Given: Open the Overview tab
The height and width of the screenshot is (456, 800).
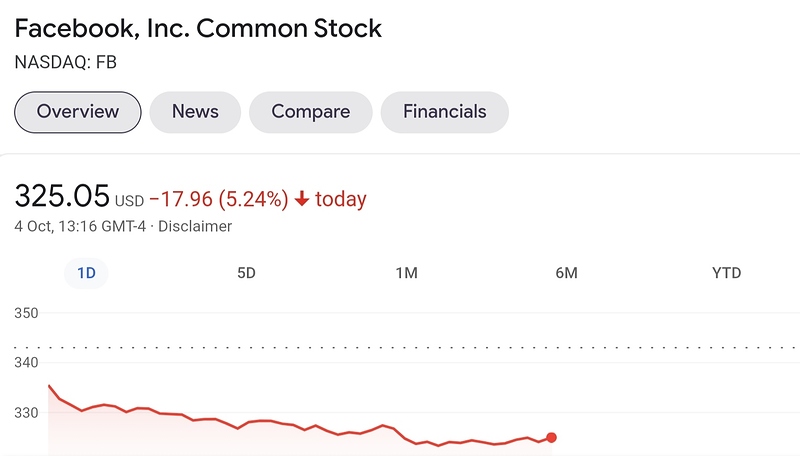Looking at the screenshot, I should 78,112.
